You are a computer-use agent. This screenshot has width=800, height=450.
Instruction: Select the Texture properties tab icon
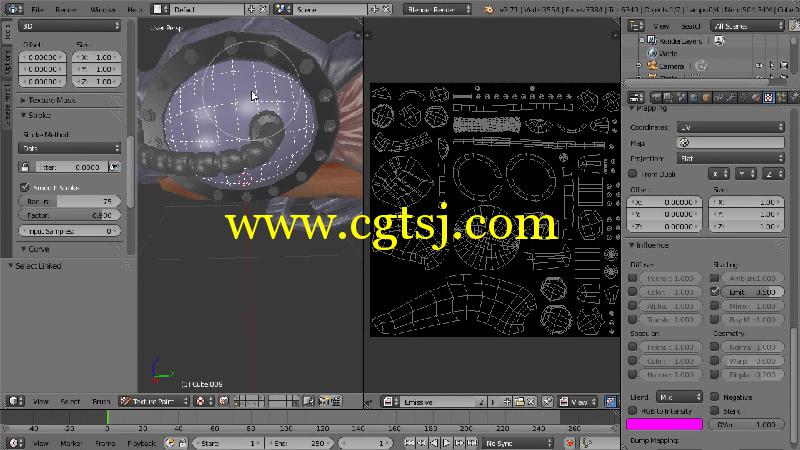(x=768, y=97)
